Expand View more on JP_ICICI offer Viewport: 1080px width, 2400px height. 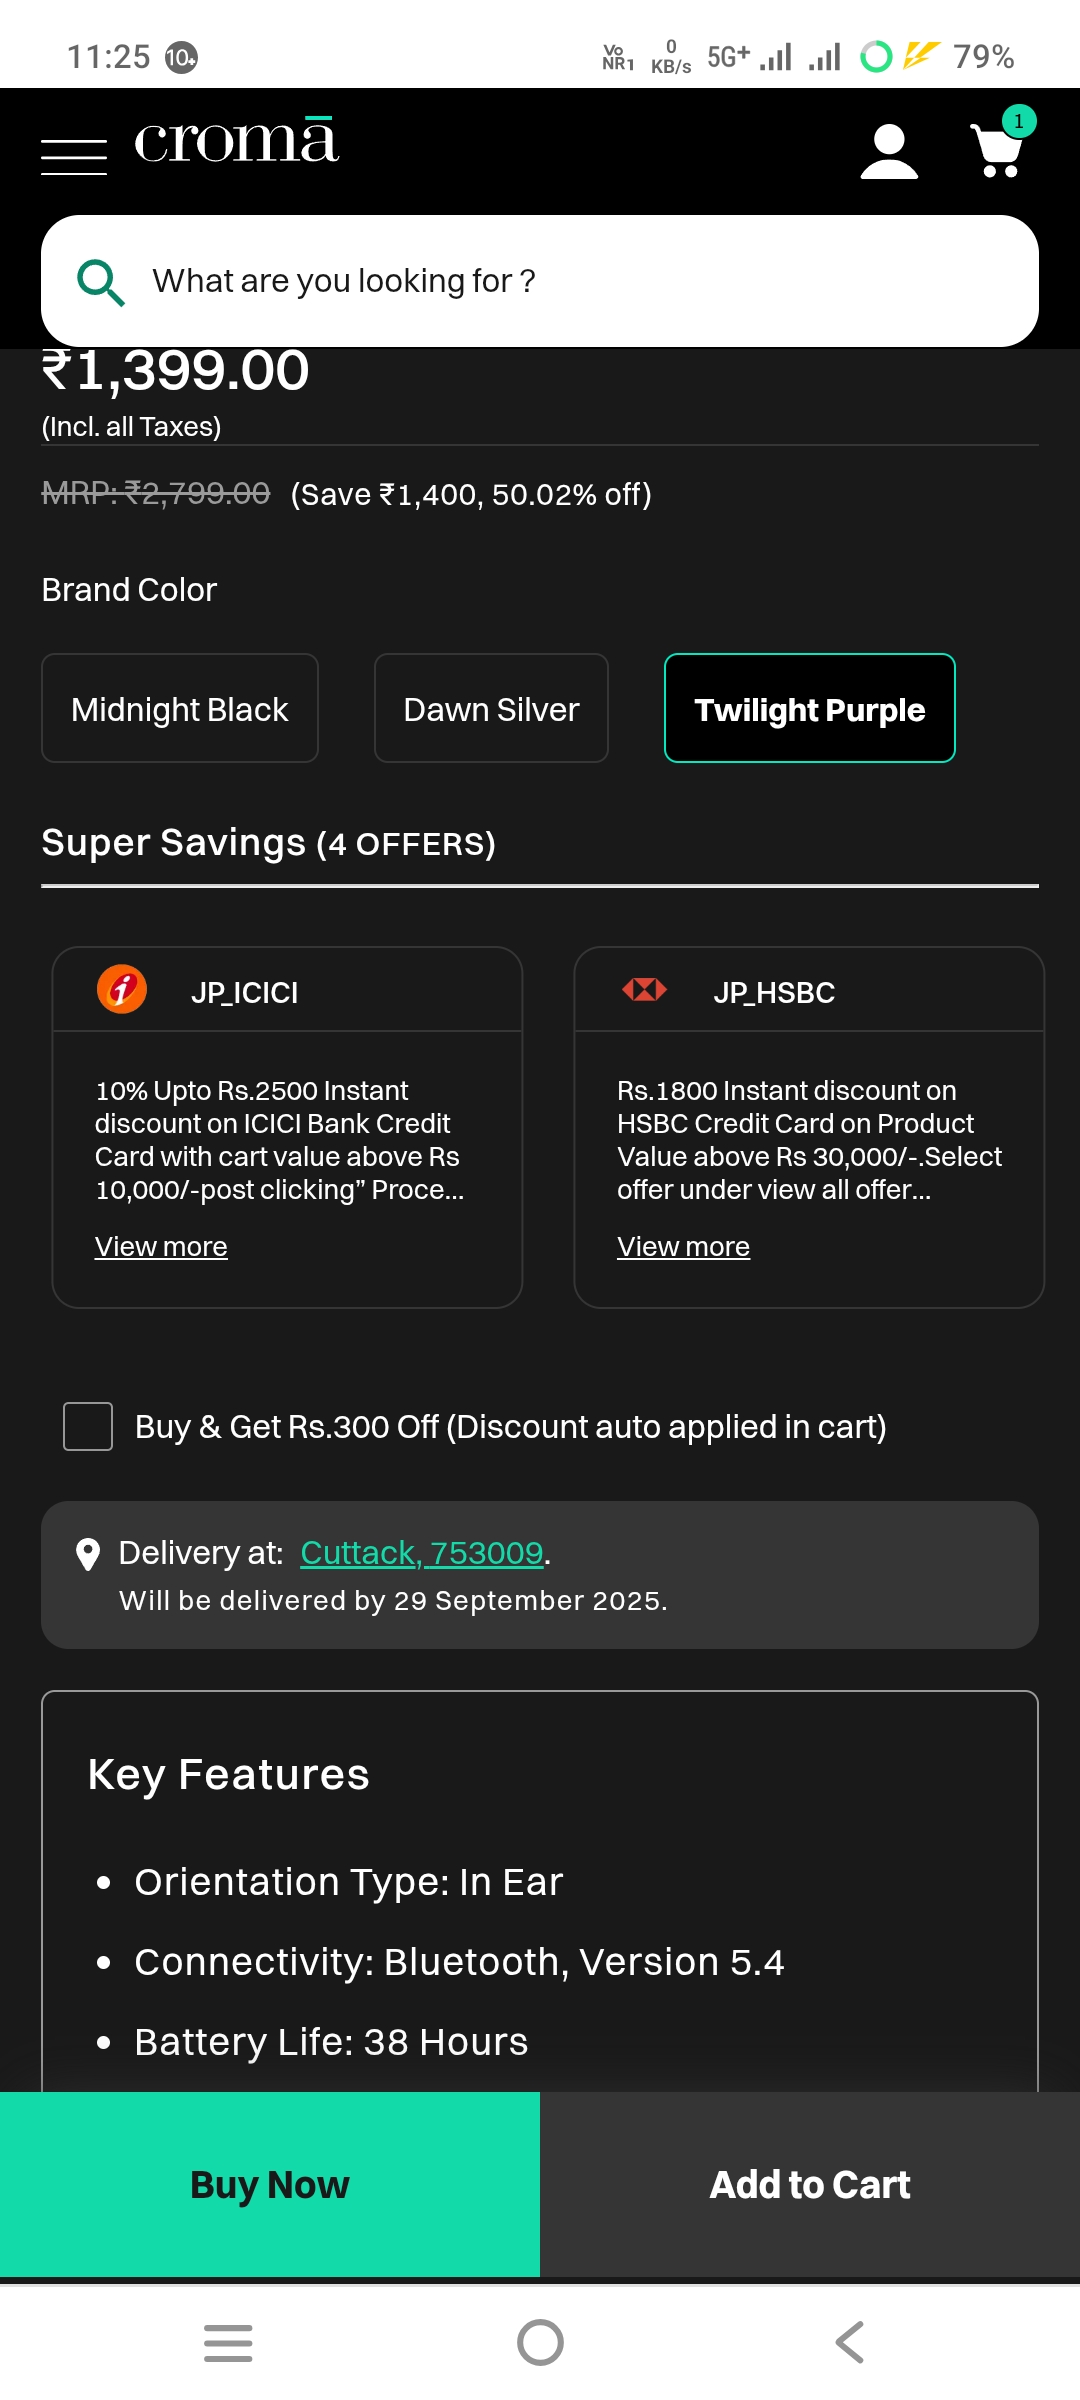point(161,1247)
